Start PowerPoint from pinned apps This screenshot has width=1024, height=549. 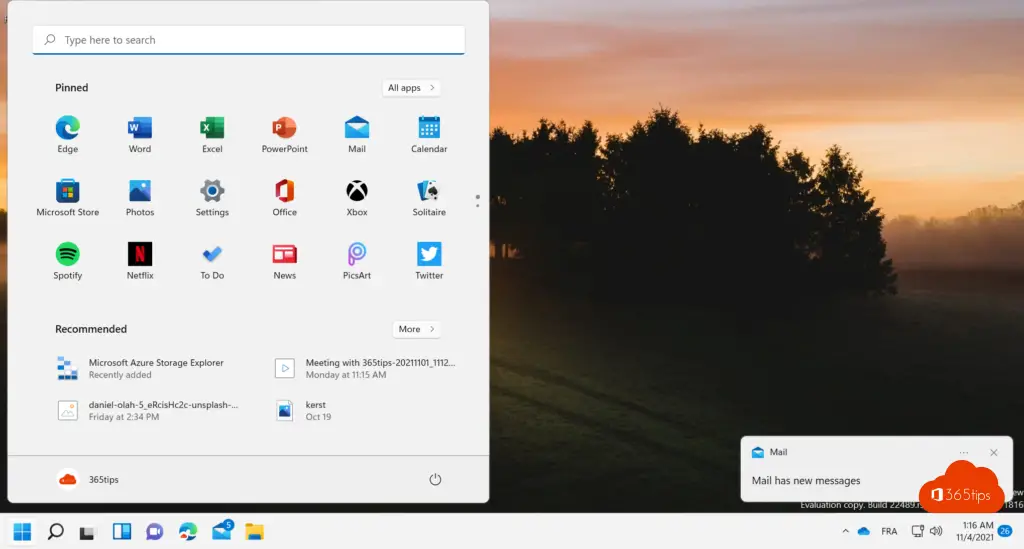pyautogui.click(x=284, y=134)
